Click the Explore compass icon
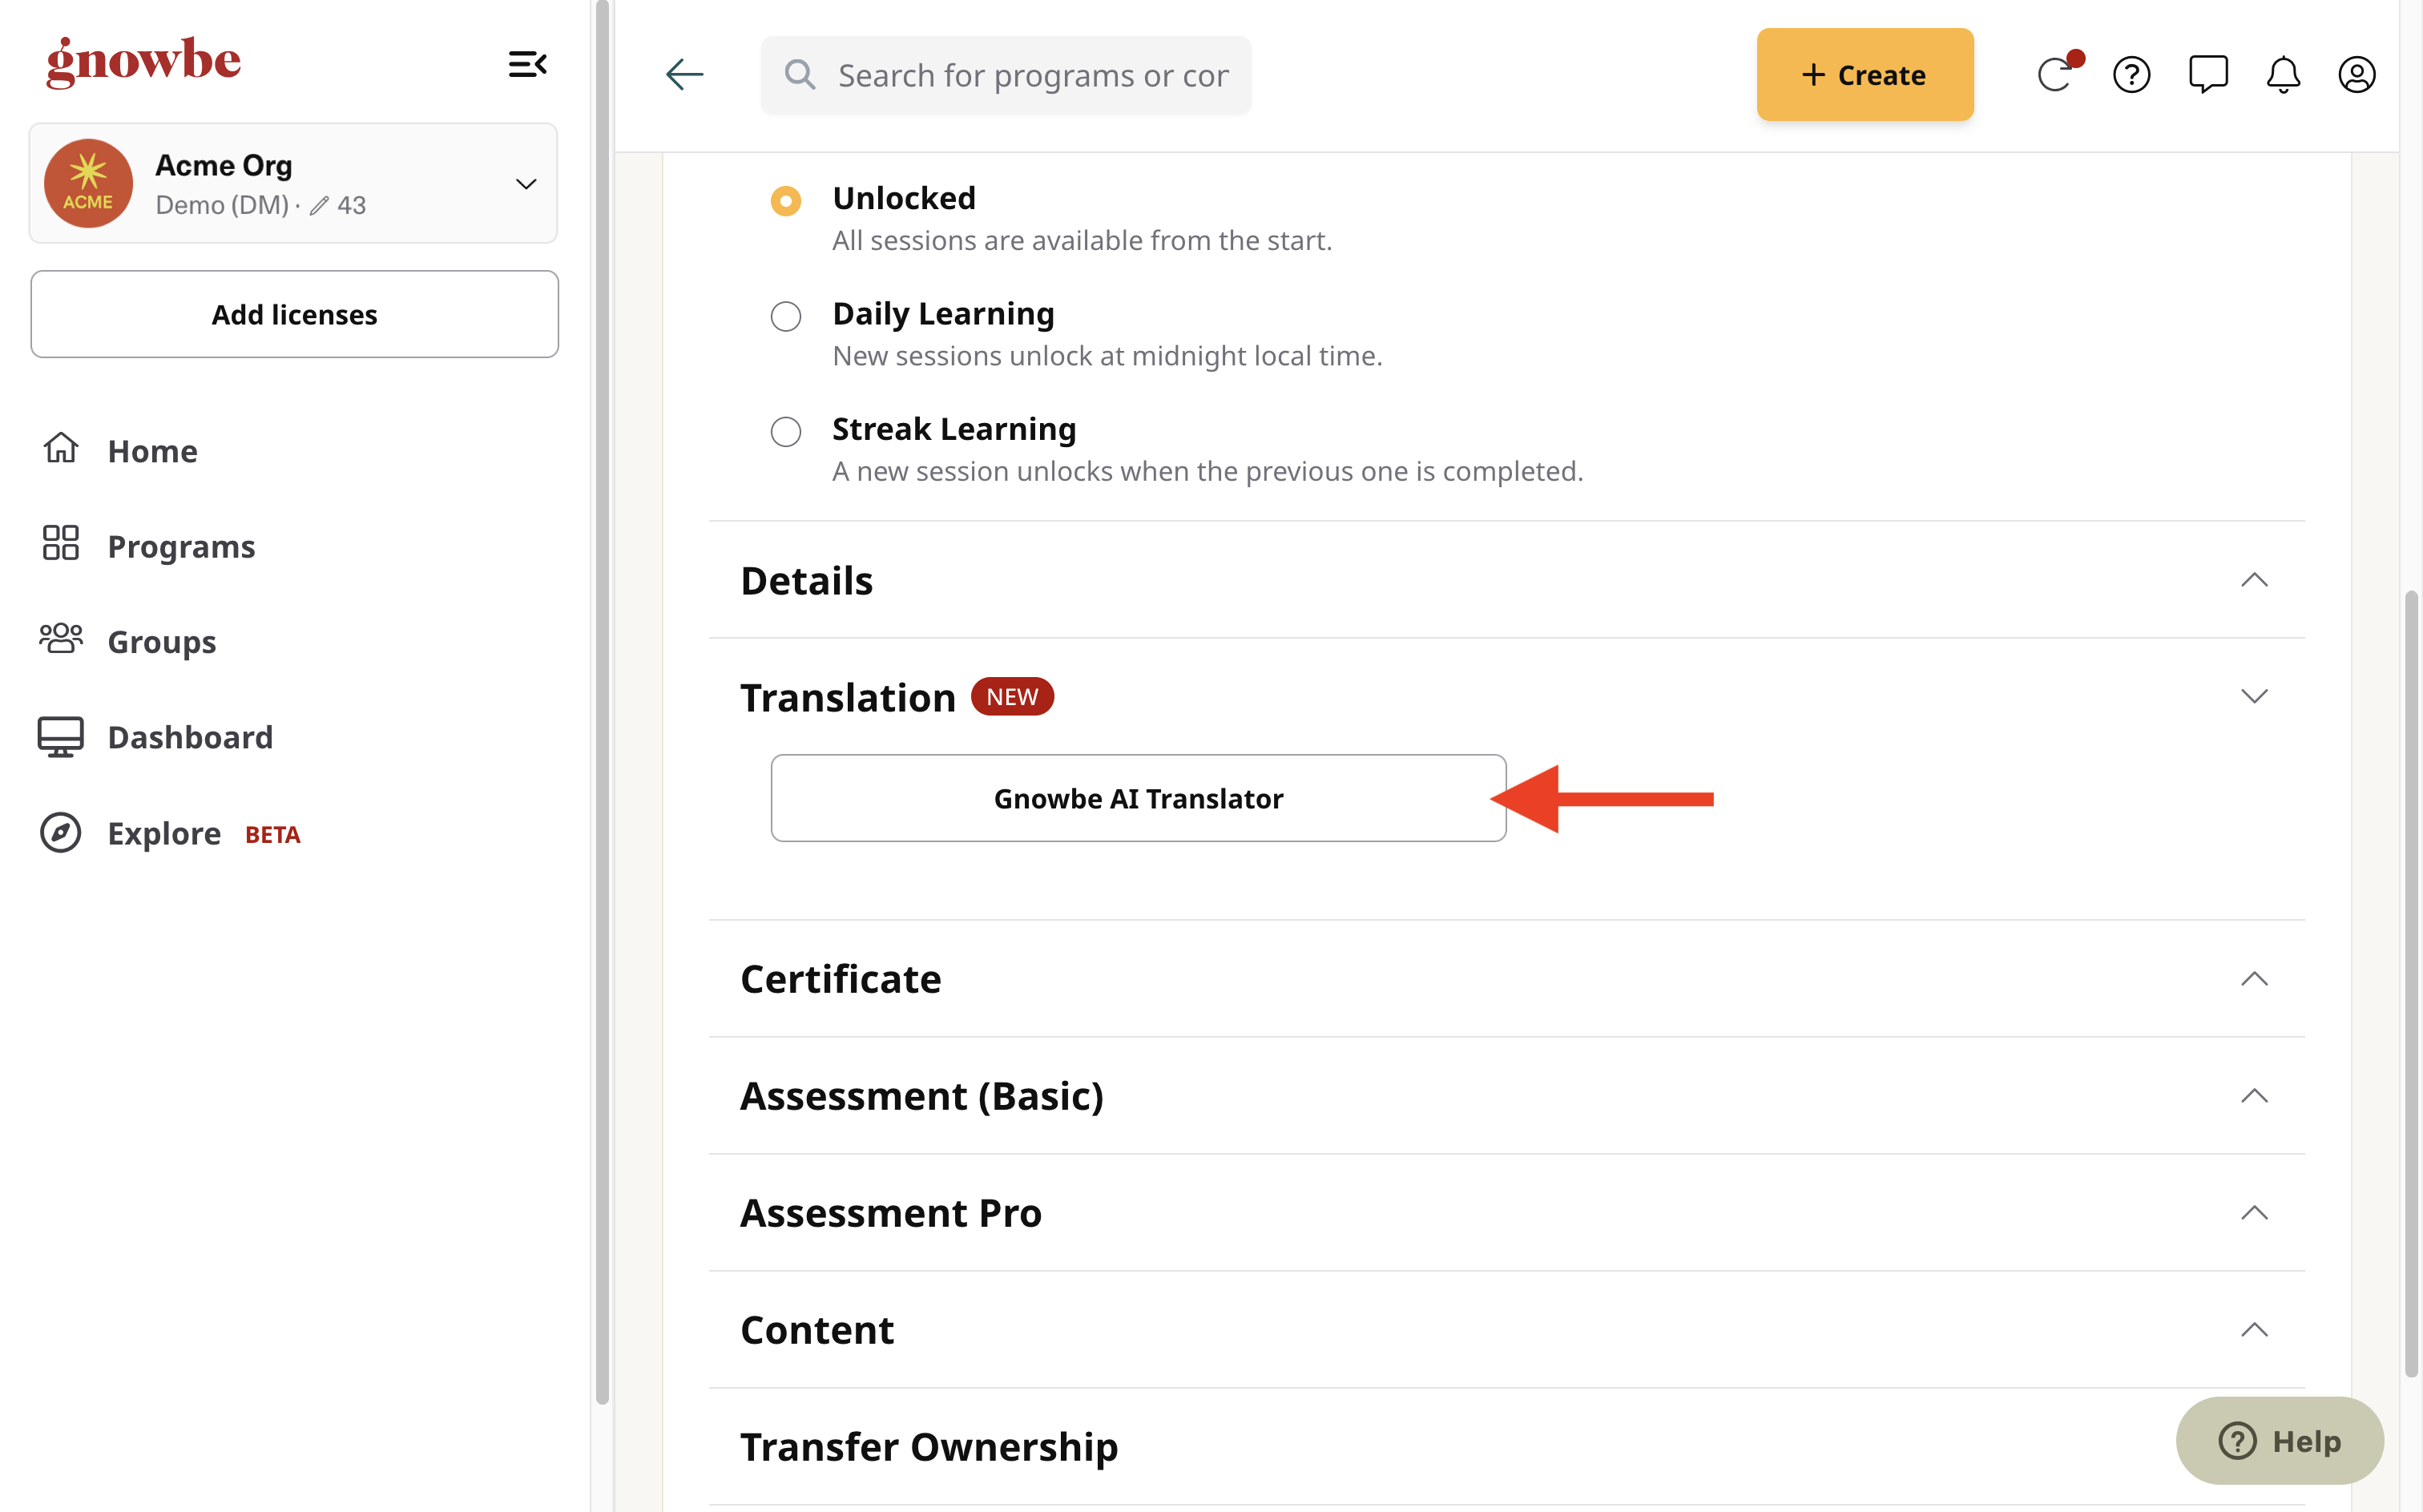2423x1512 pixels. pos(61,832)
